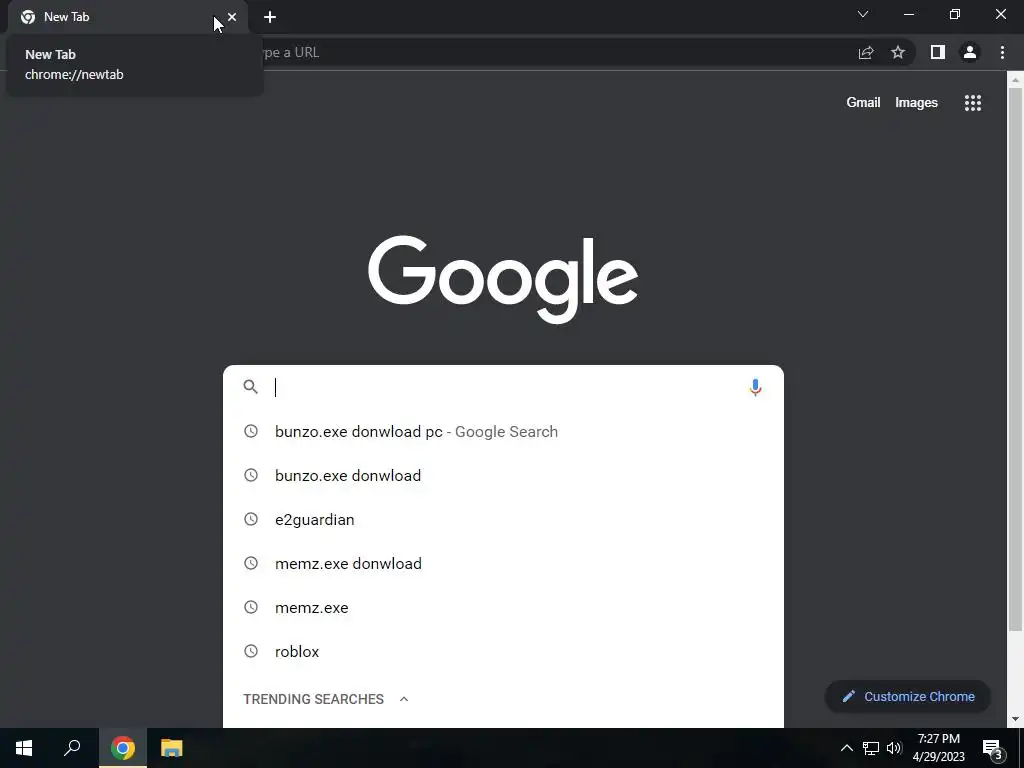This screenshot has height=768, width=1024.
Task: Minimize the Chrome window
Action: [x=908, y=14]
